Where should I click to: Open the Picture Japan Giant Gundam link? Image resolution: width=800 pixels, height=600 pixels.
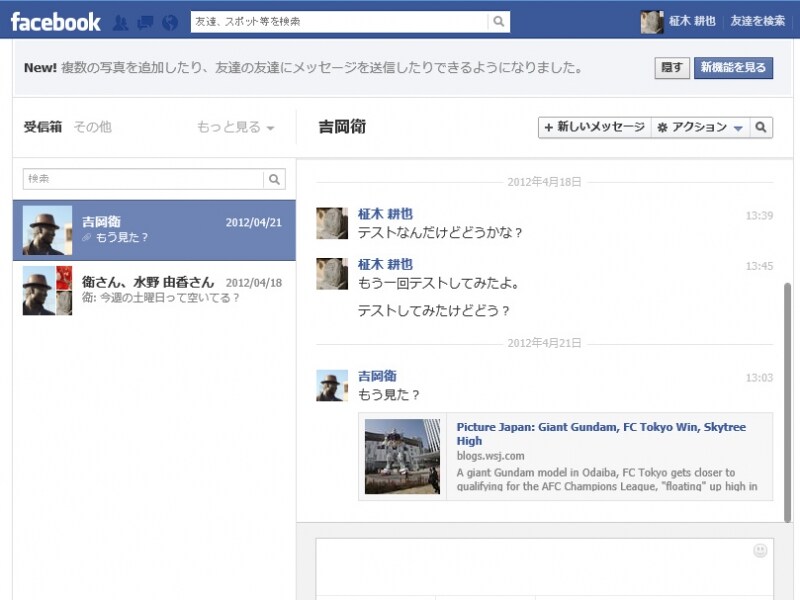pos(600,433)
